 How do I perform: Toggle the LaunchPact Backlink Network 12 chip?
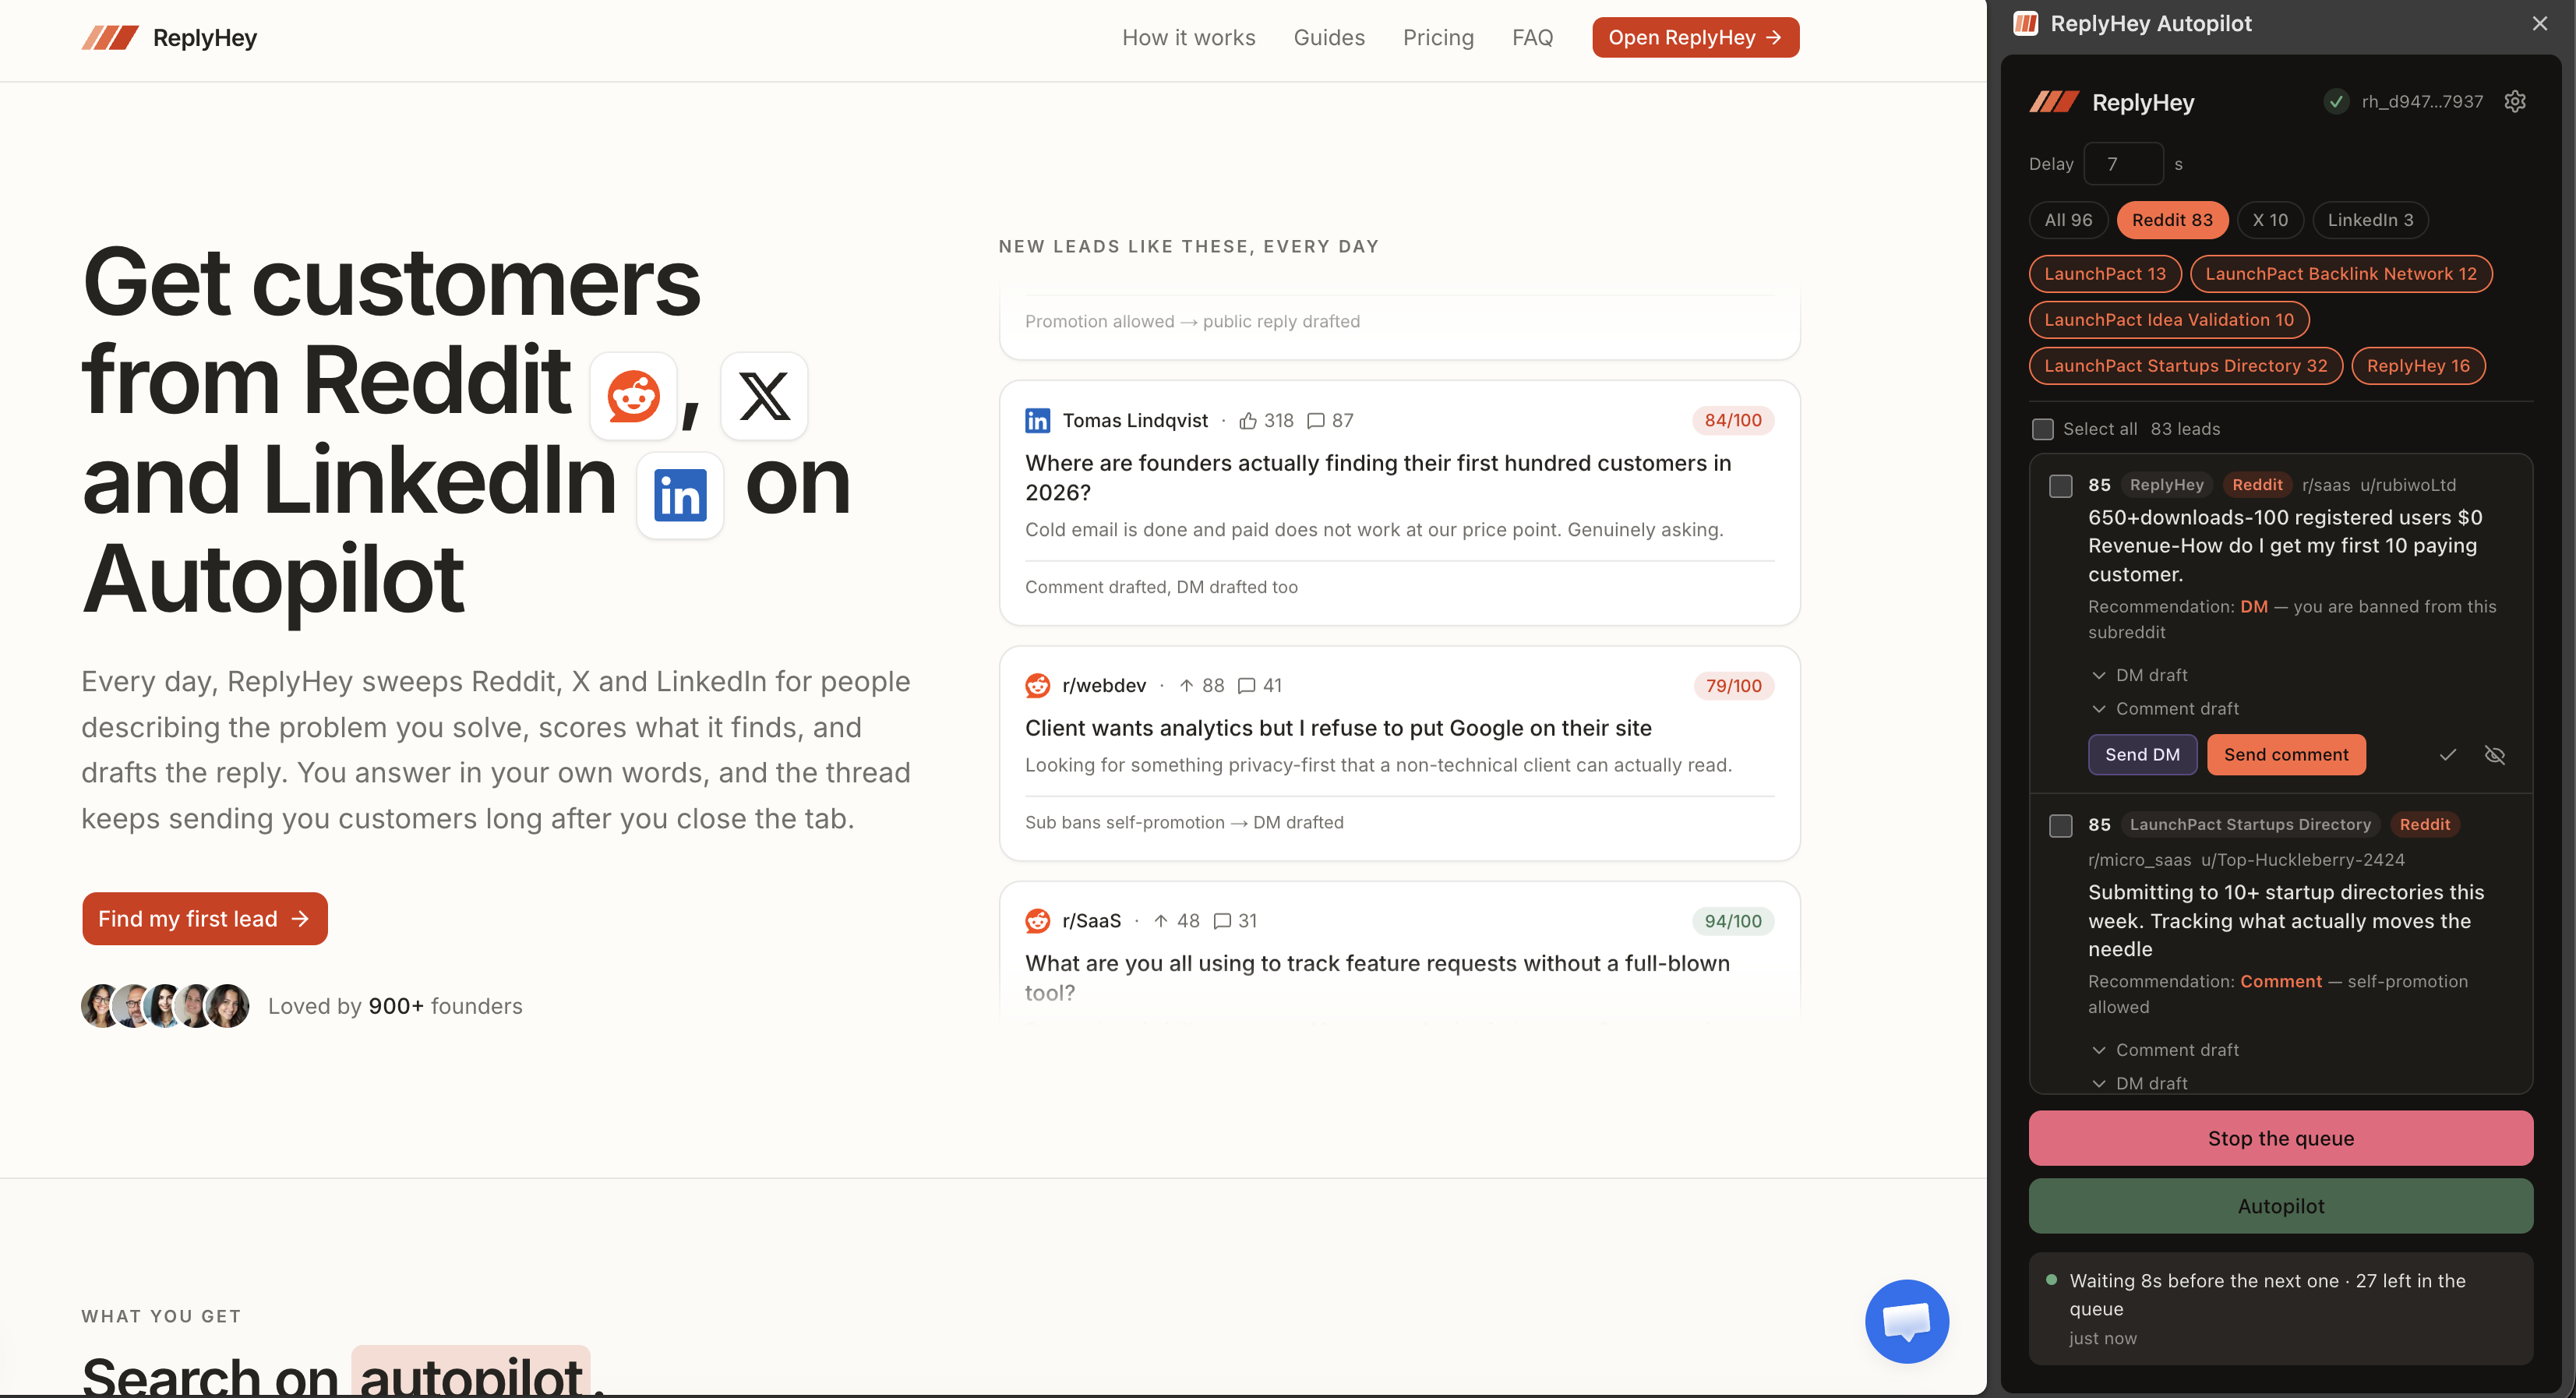[2341, 274]
